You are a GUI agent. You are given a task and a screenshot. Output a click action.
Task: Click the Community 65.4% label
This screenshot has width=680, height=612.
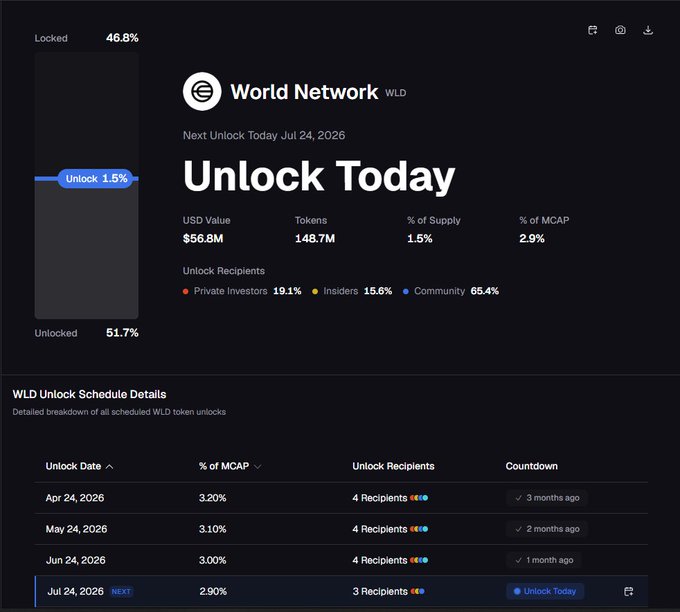[456, 291]
